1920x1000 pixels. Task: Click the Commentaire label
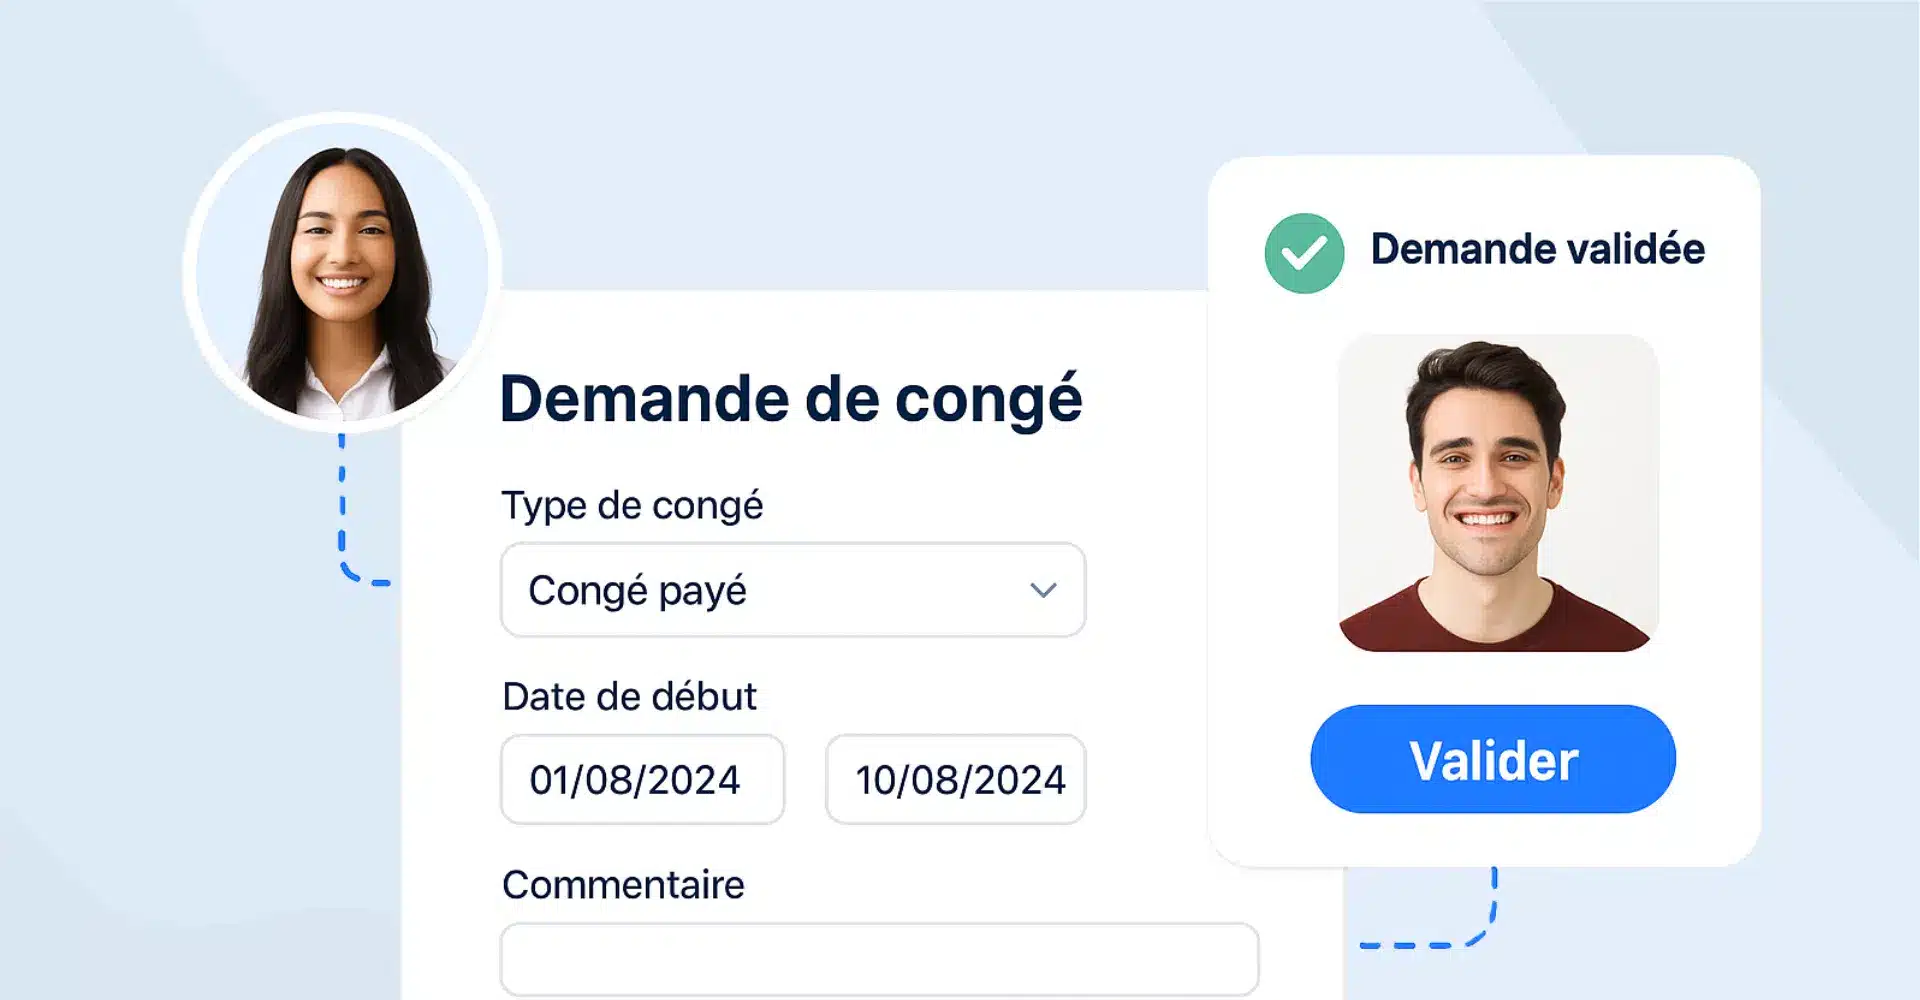tap(623, 885)
